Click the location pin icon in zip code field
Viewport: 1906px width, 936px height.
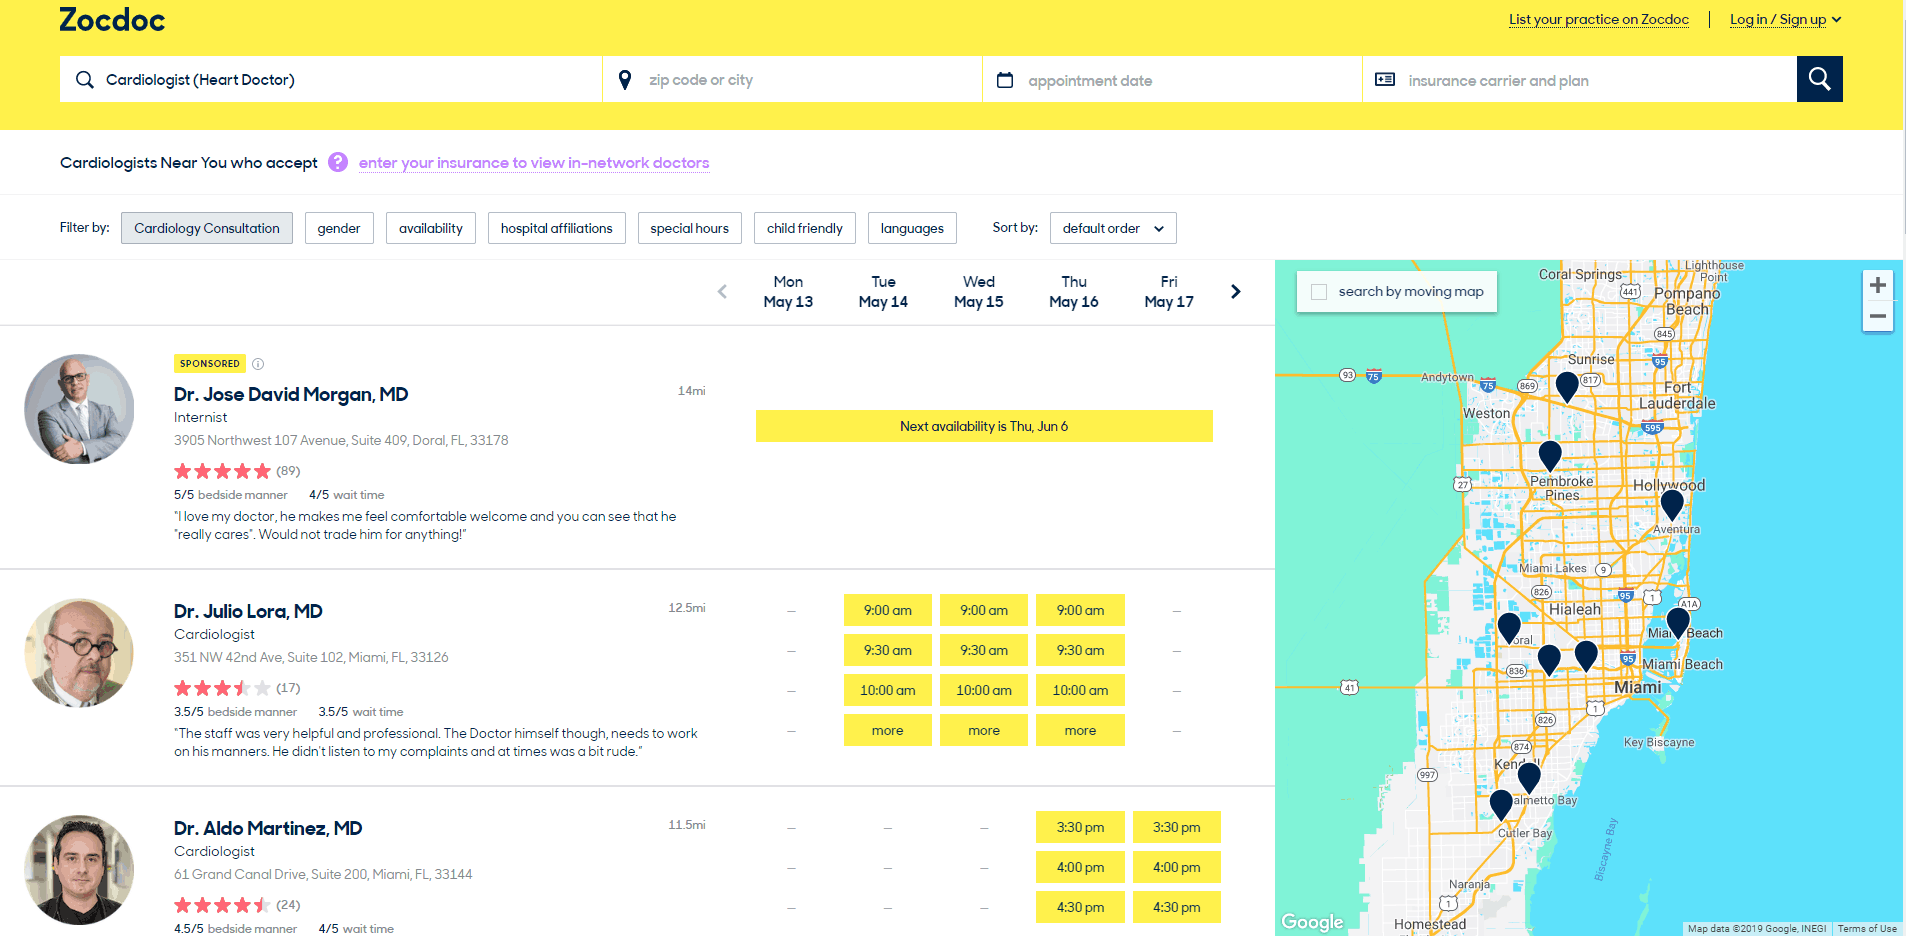[x=624, y=79]
